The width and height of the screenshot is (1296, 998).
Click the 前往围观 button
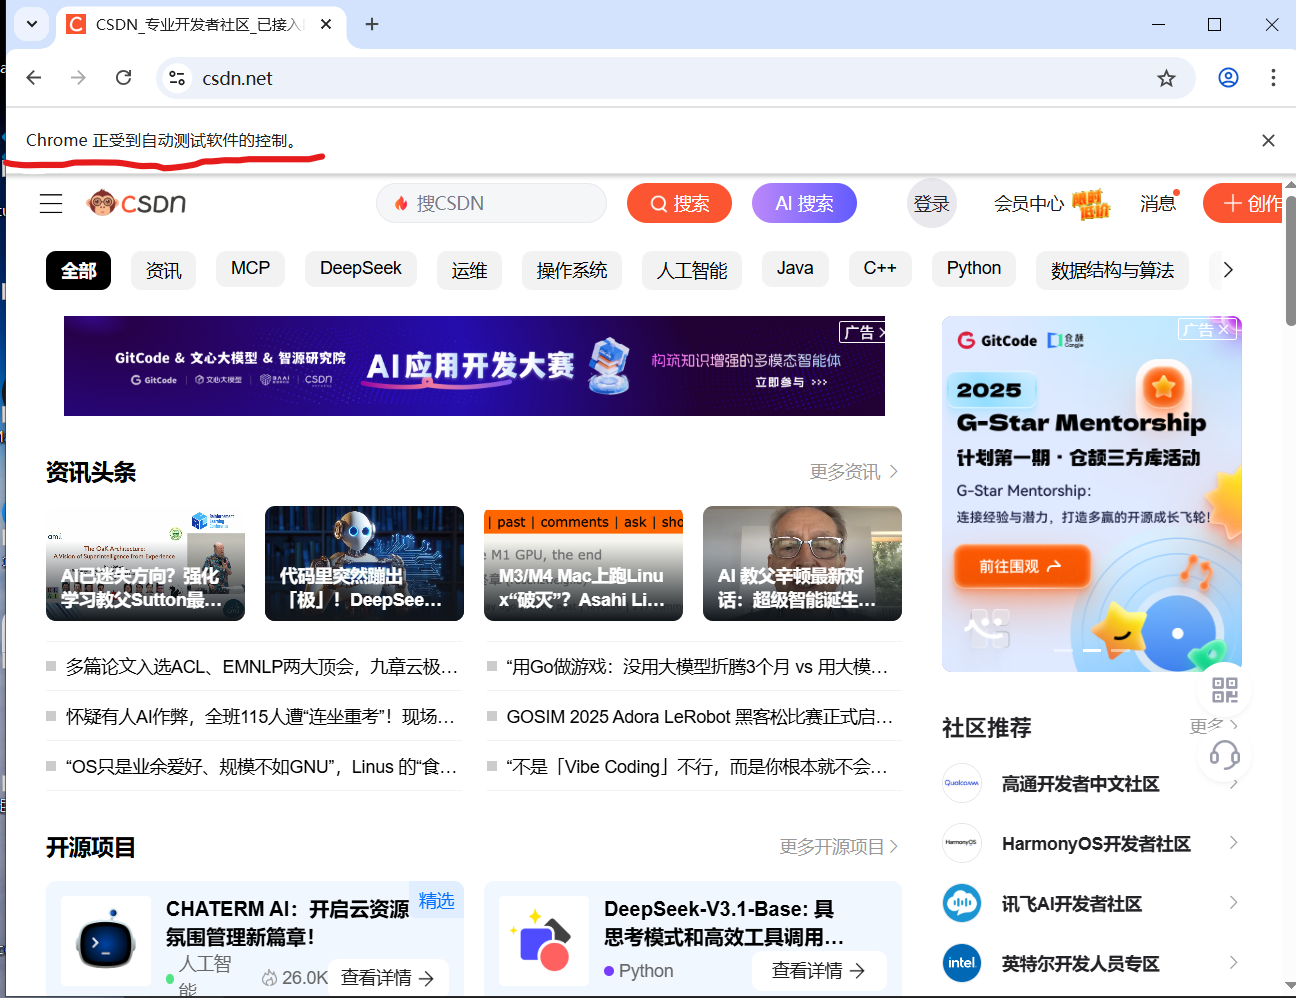click(x=1021, y=565)
